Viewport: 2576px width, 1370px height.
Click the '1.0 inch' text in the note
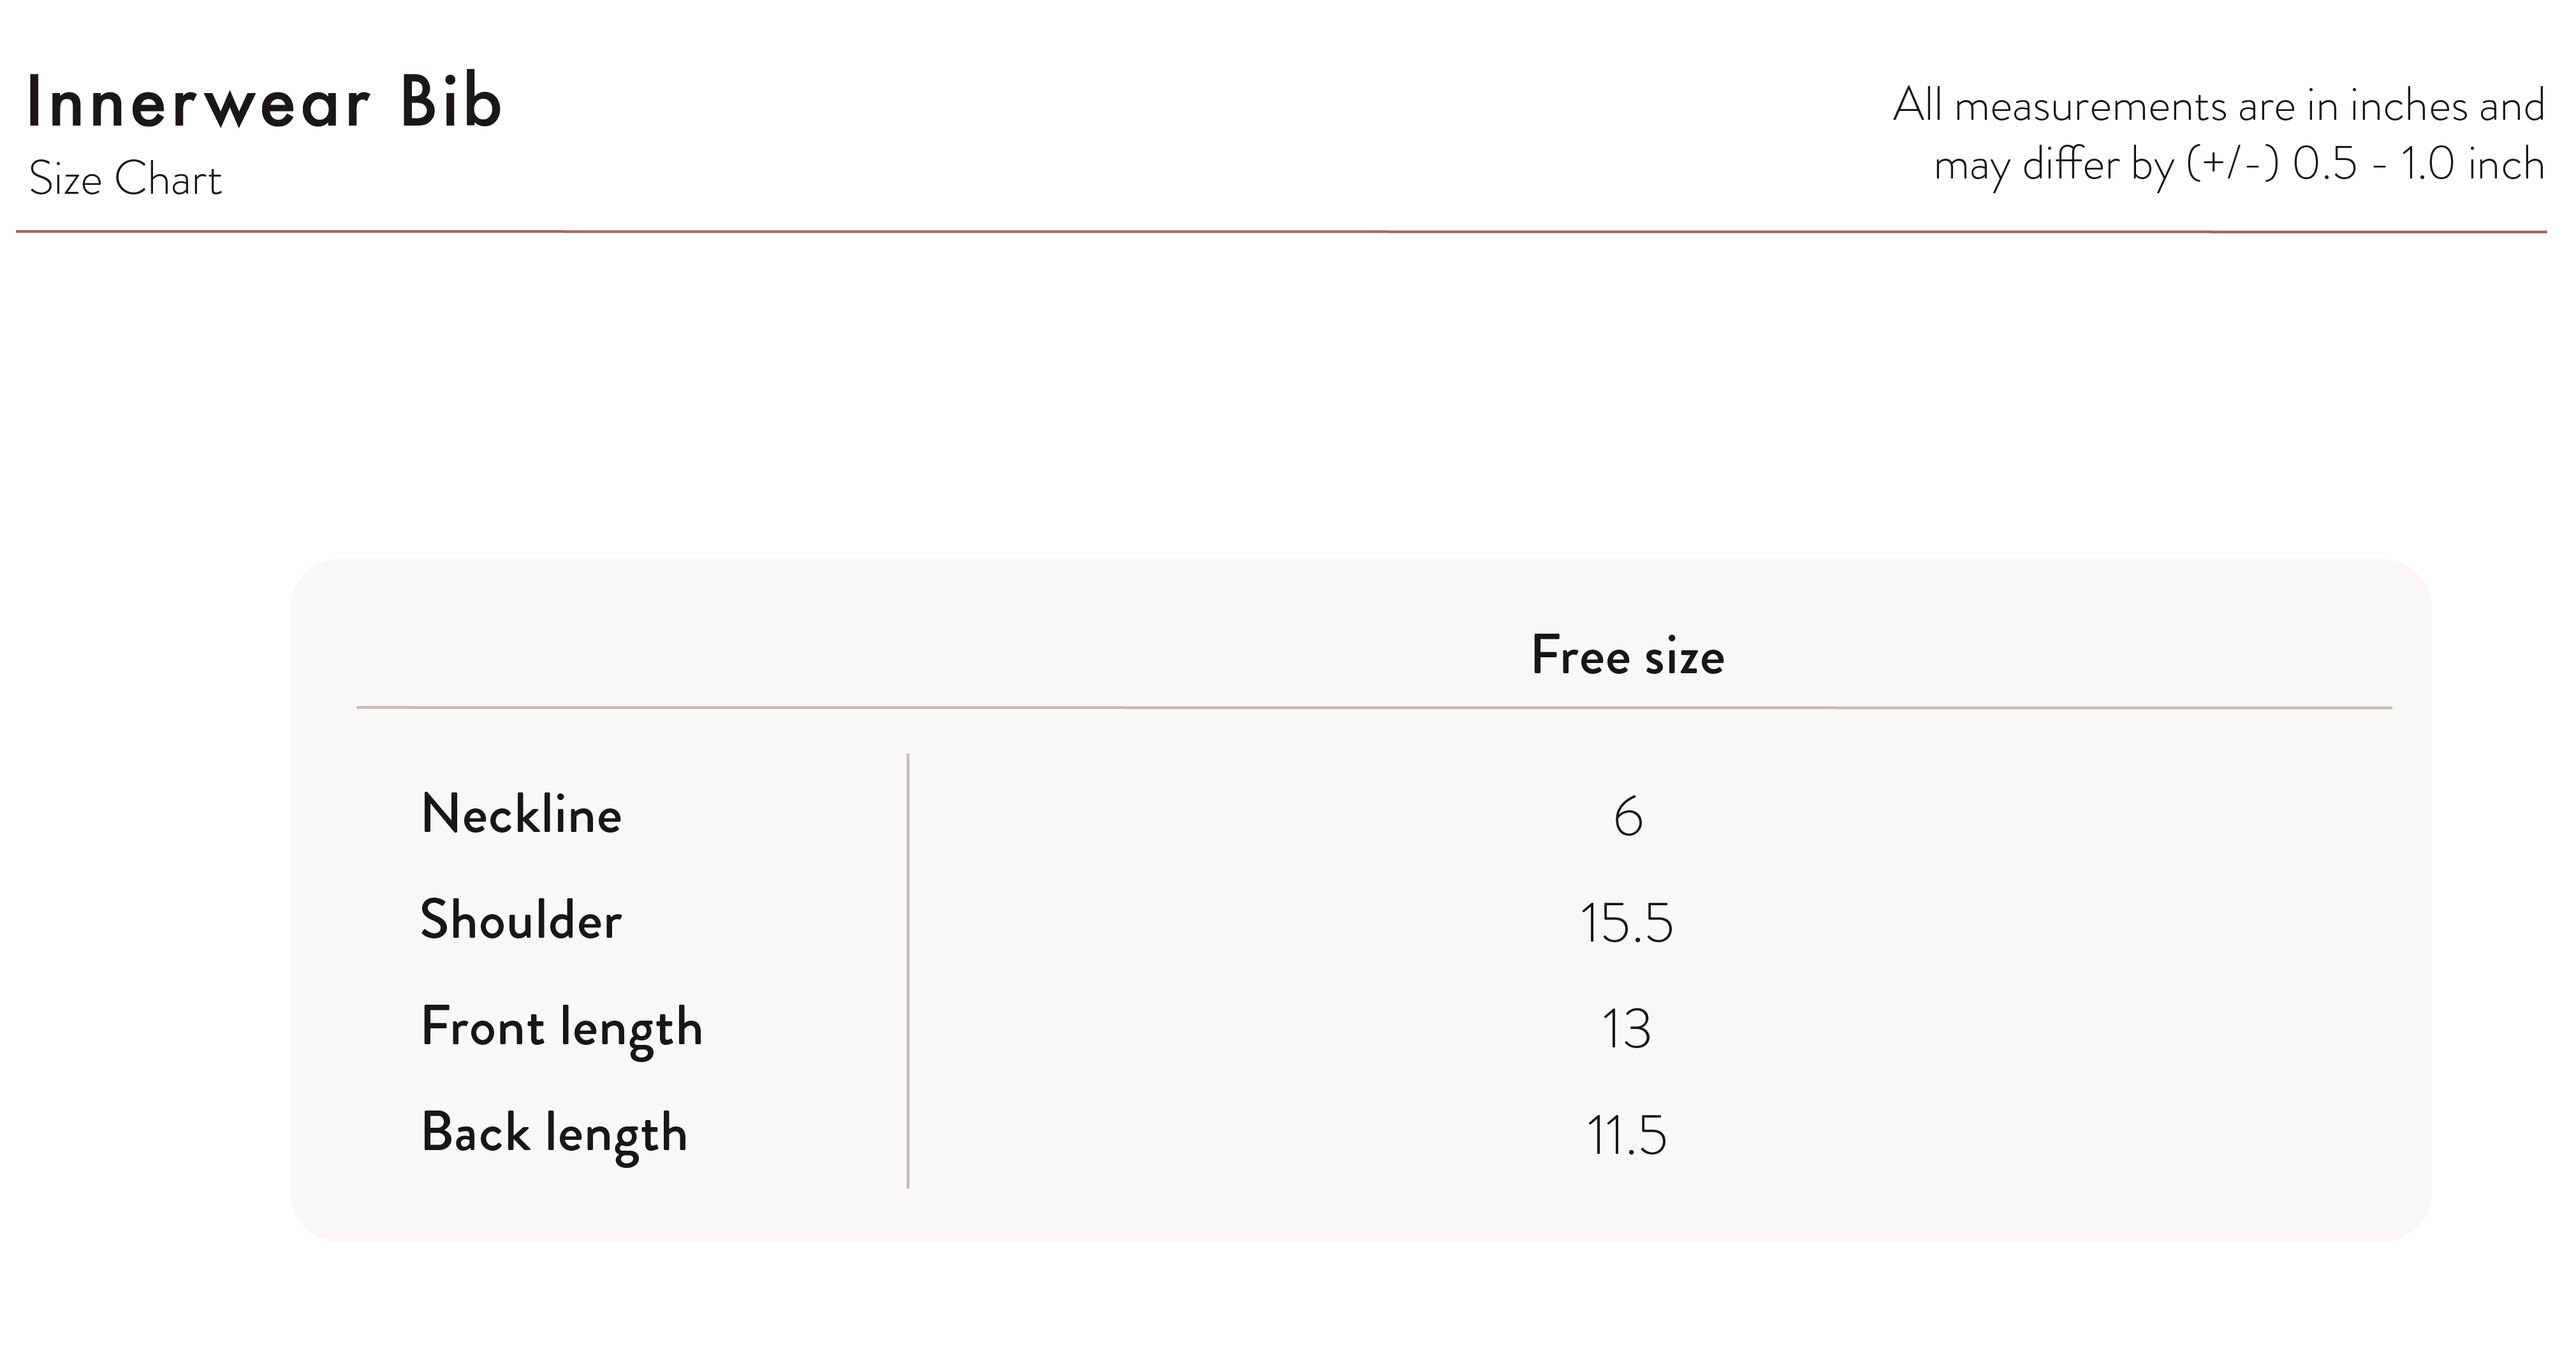pyautogui.click(x=2472, y=164)
